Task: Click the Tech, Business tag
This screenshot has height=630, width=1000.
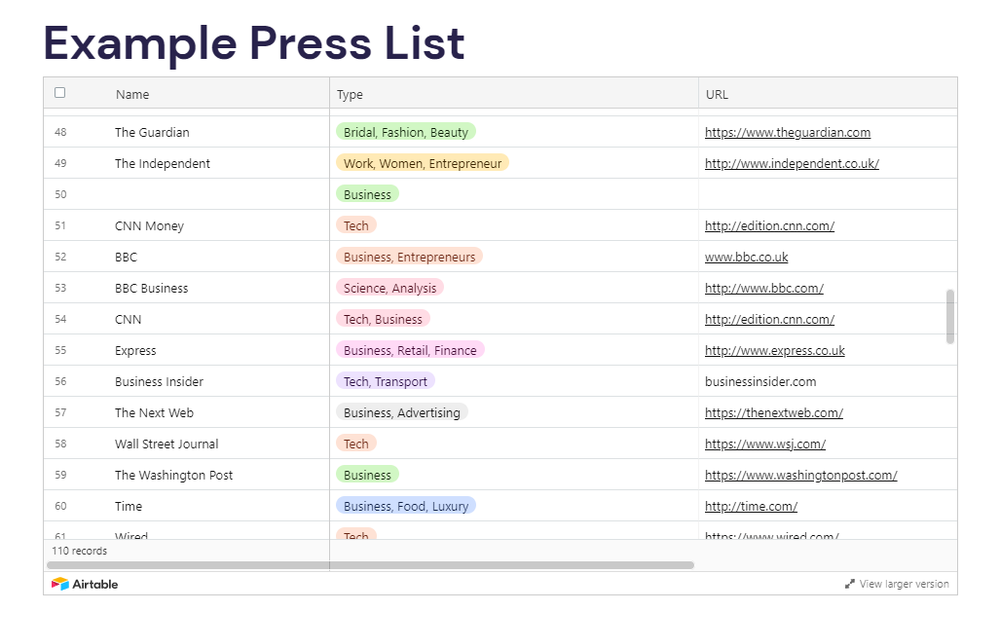Action: pyautogui.click(x=383, y=319)
